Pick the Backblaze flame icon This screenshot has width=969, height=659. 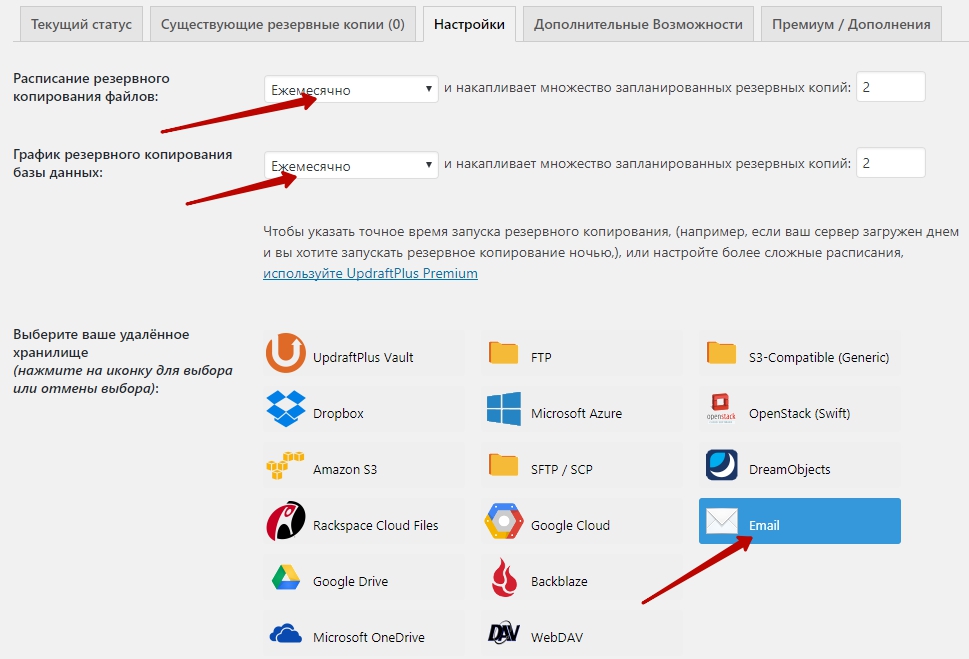click(x=504, y=577)
